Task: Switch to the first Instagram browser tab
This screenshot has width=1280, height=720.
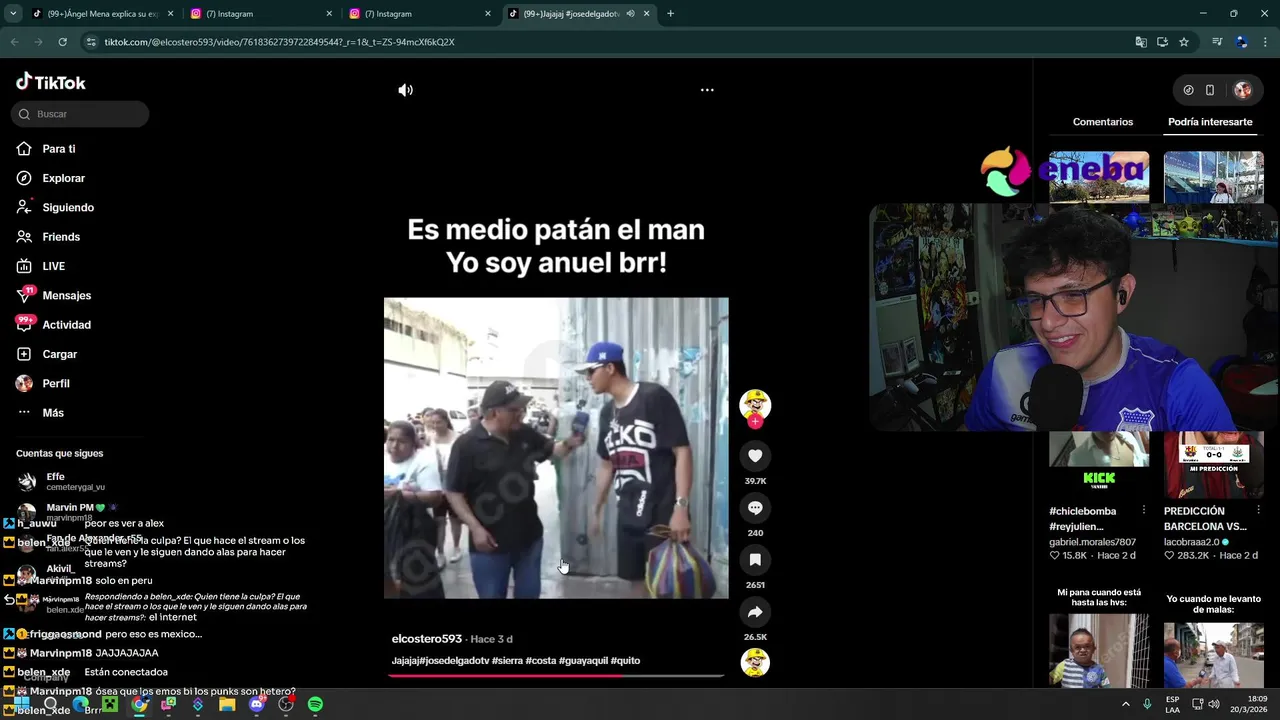Action: (262, 14)
